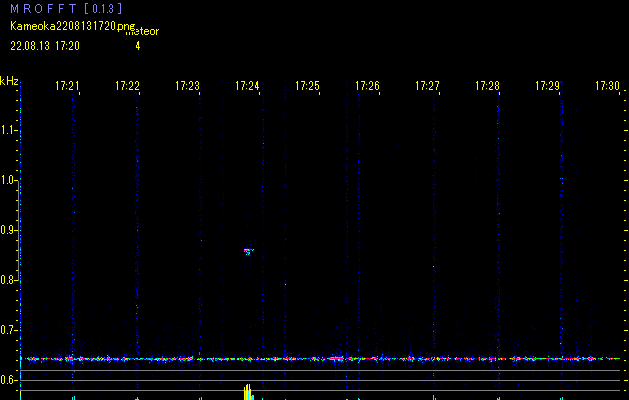Viewport: 629px width, 400px height.
Task: Click the 17:30 time marker
Action: [607, 86]
